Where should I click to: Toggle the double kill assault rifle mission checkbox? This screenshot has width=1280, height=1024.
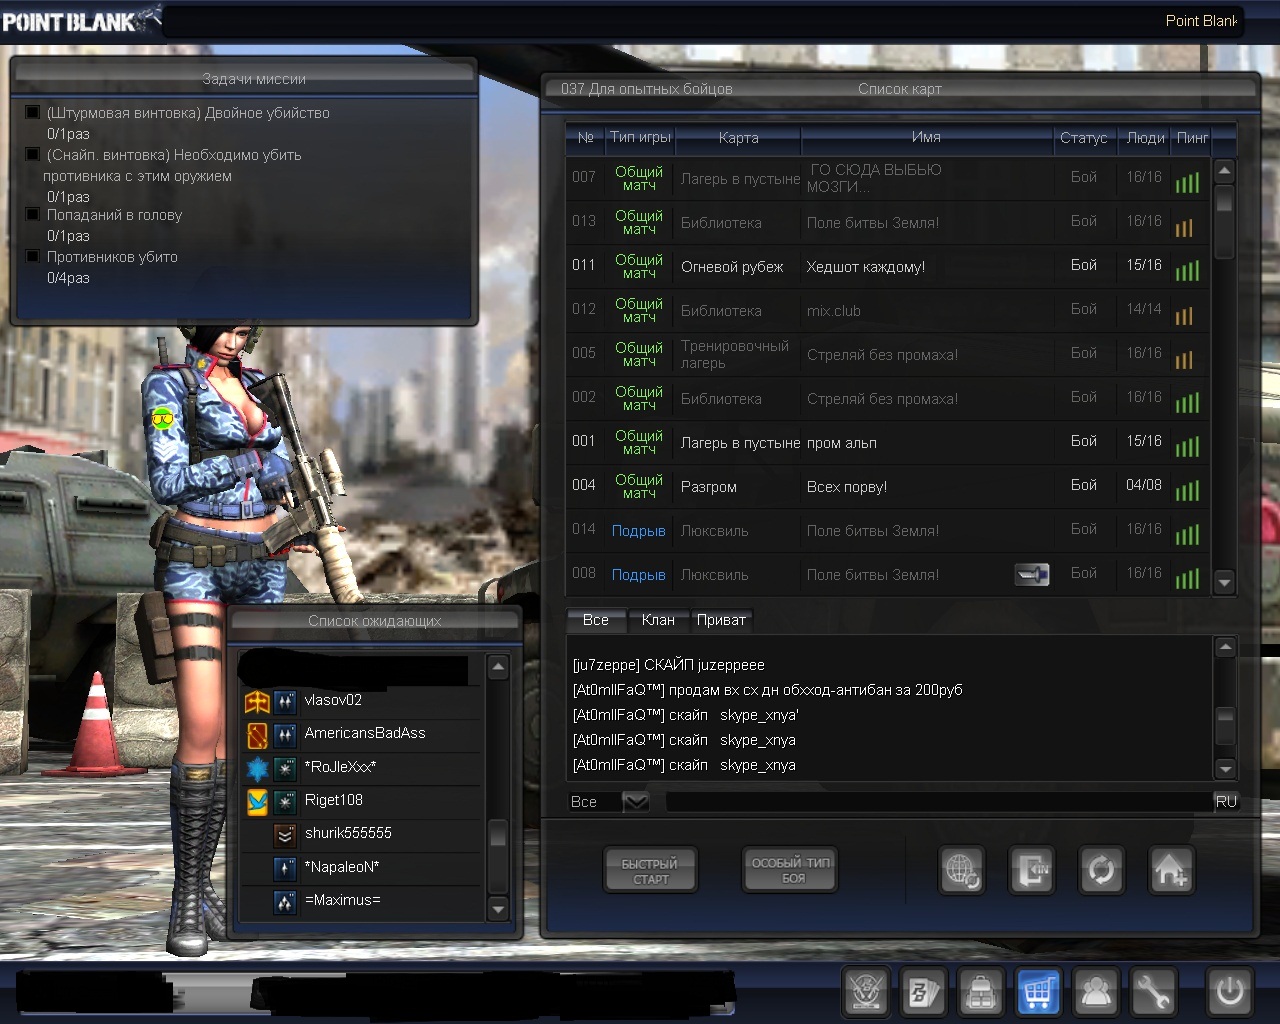[x=33, y=113]
